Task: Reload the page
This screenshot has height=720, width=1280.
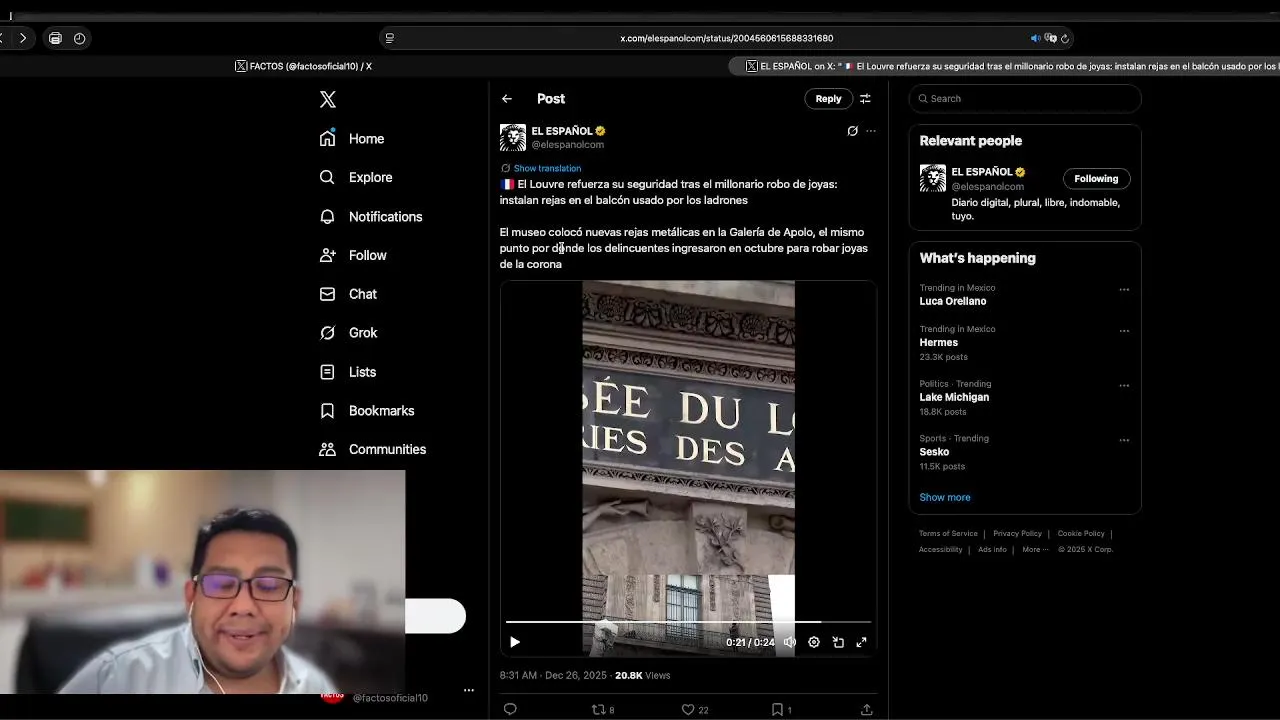Action: [1064, 38]
